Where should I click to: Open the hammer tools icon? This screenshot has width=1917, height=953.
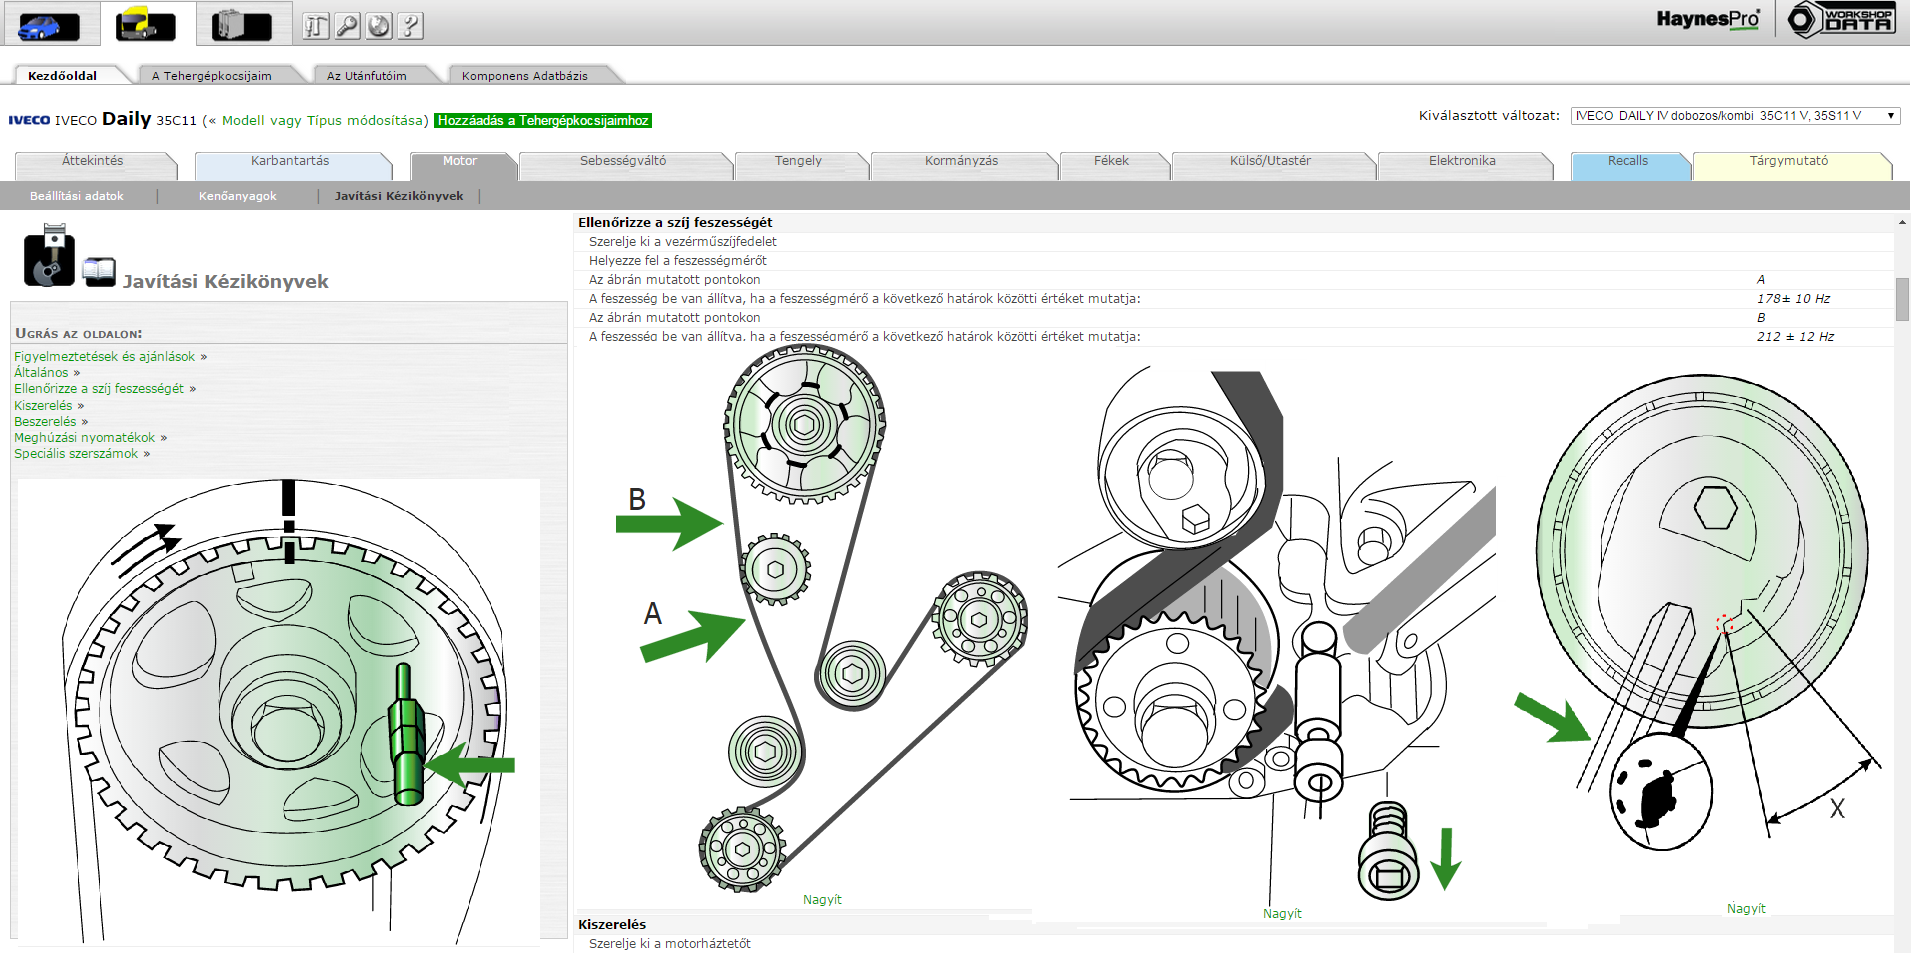pyautogui.click(x=316, y=26)
